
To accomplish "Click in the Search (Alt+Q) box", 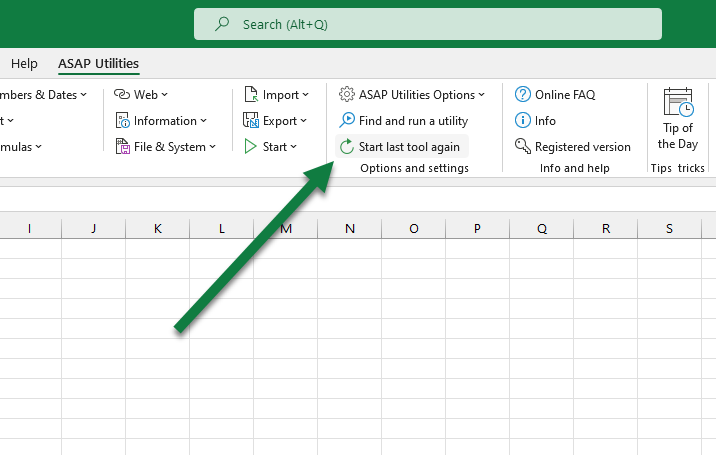I will [427, 24].
